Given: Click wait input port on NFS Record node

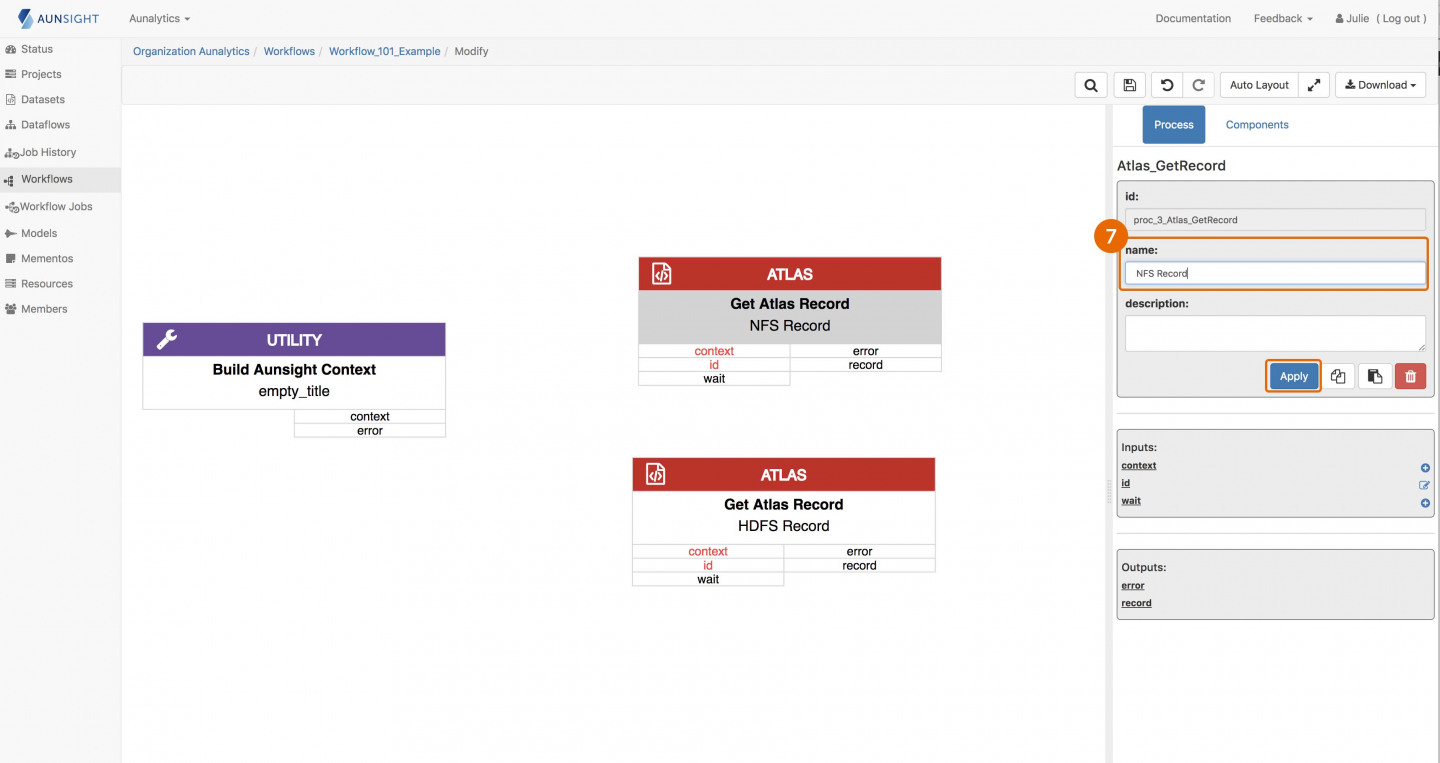Looking at the screenshot, I should pyautogui.click(x=714, y=379).
